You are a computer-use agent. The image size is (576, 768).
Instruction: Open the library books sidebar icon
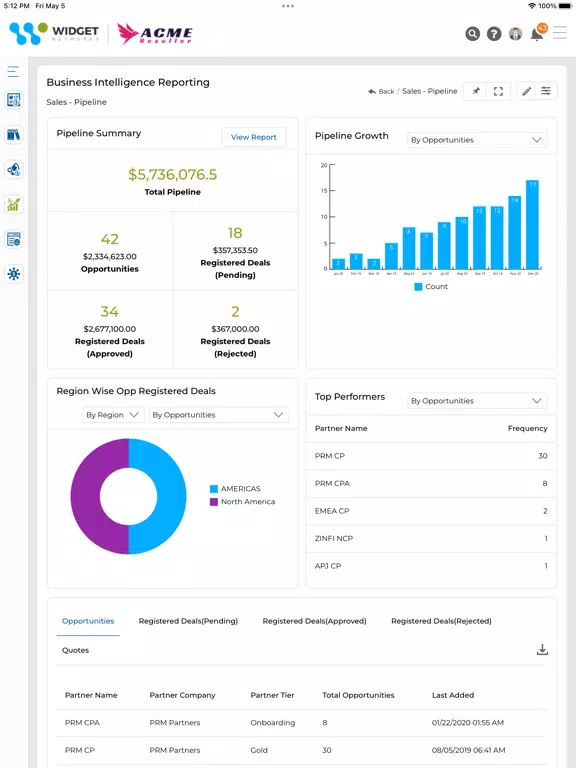tap(14, 134)
